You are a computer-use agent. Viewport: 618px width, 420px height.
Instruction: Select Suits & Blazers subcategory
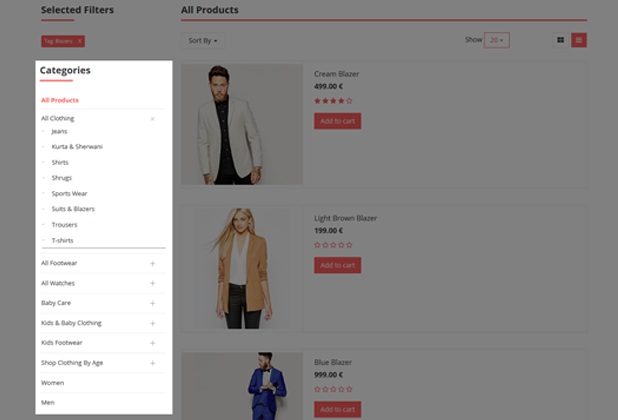coord(73,209)
